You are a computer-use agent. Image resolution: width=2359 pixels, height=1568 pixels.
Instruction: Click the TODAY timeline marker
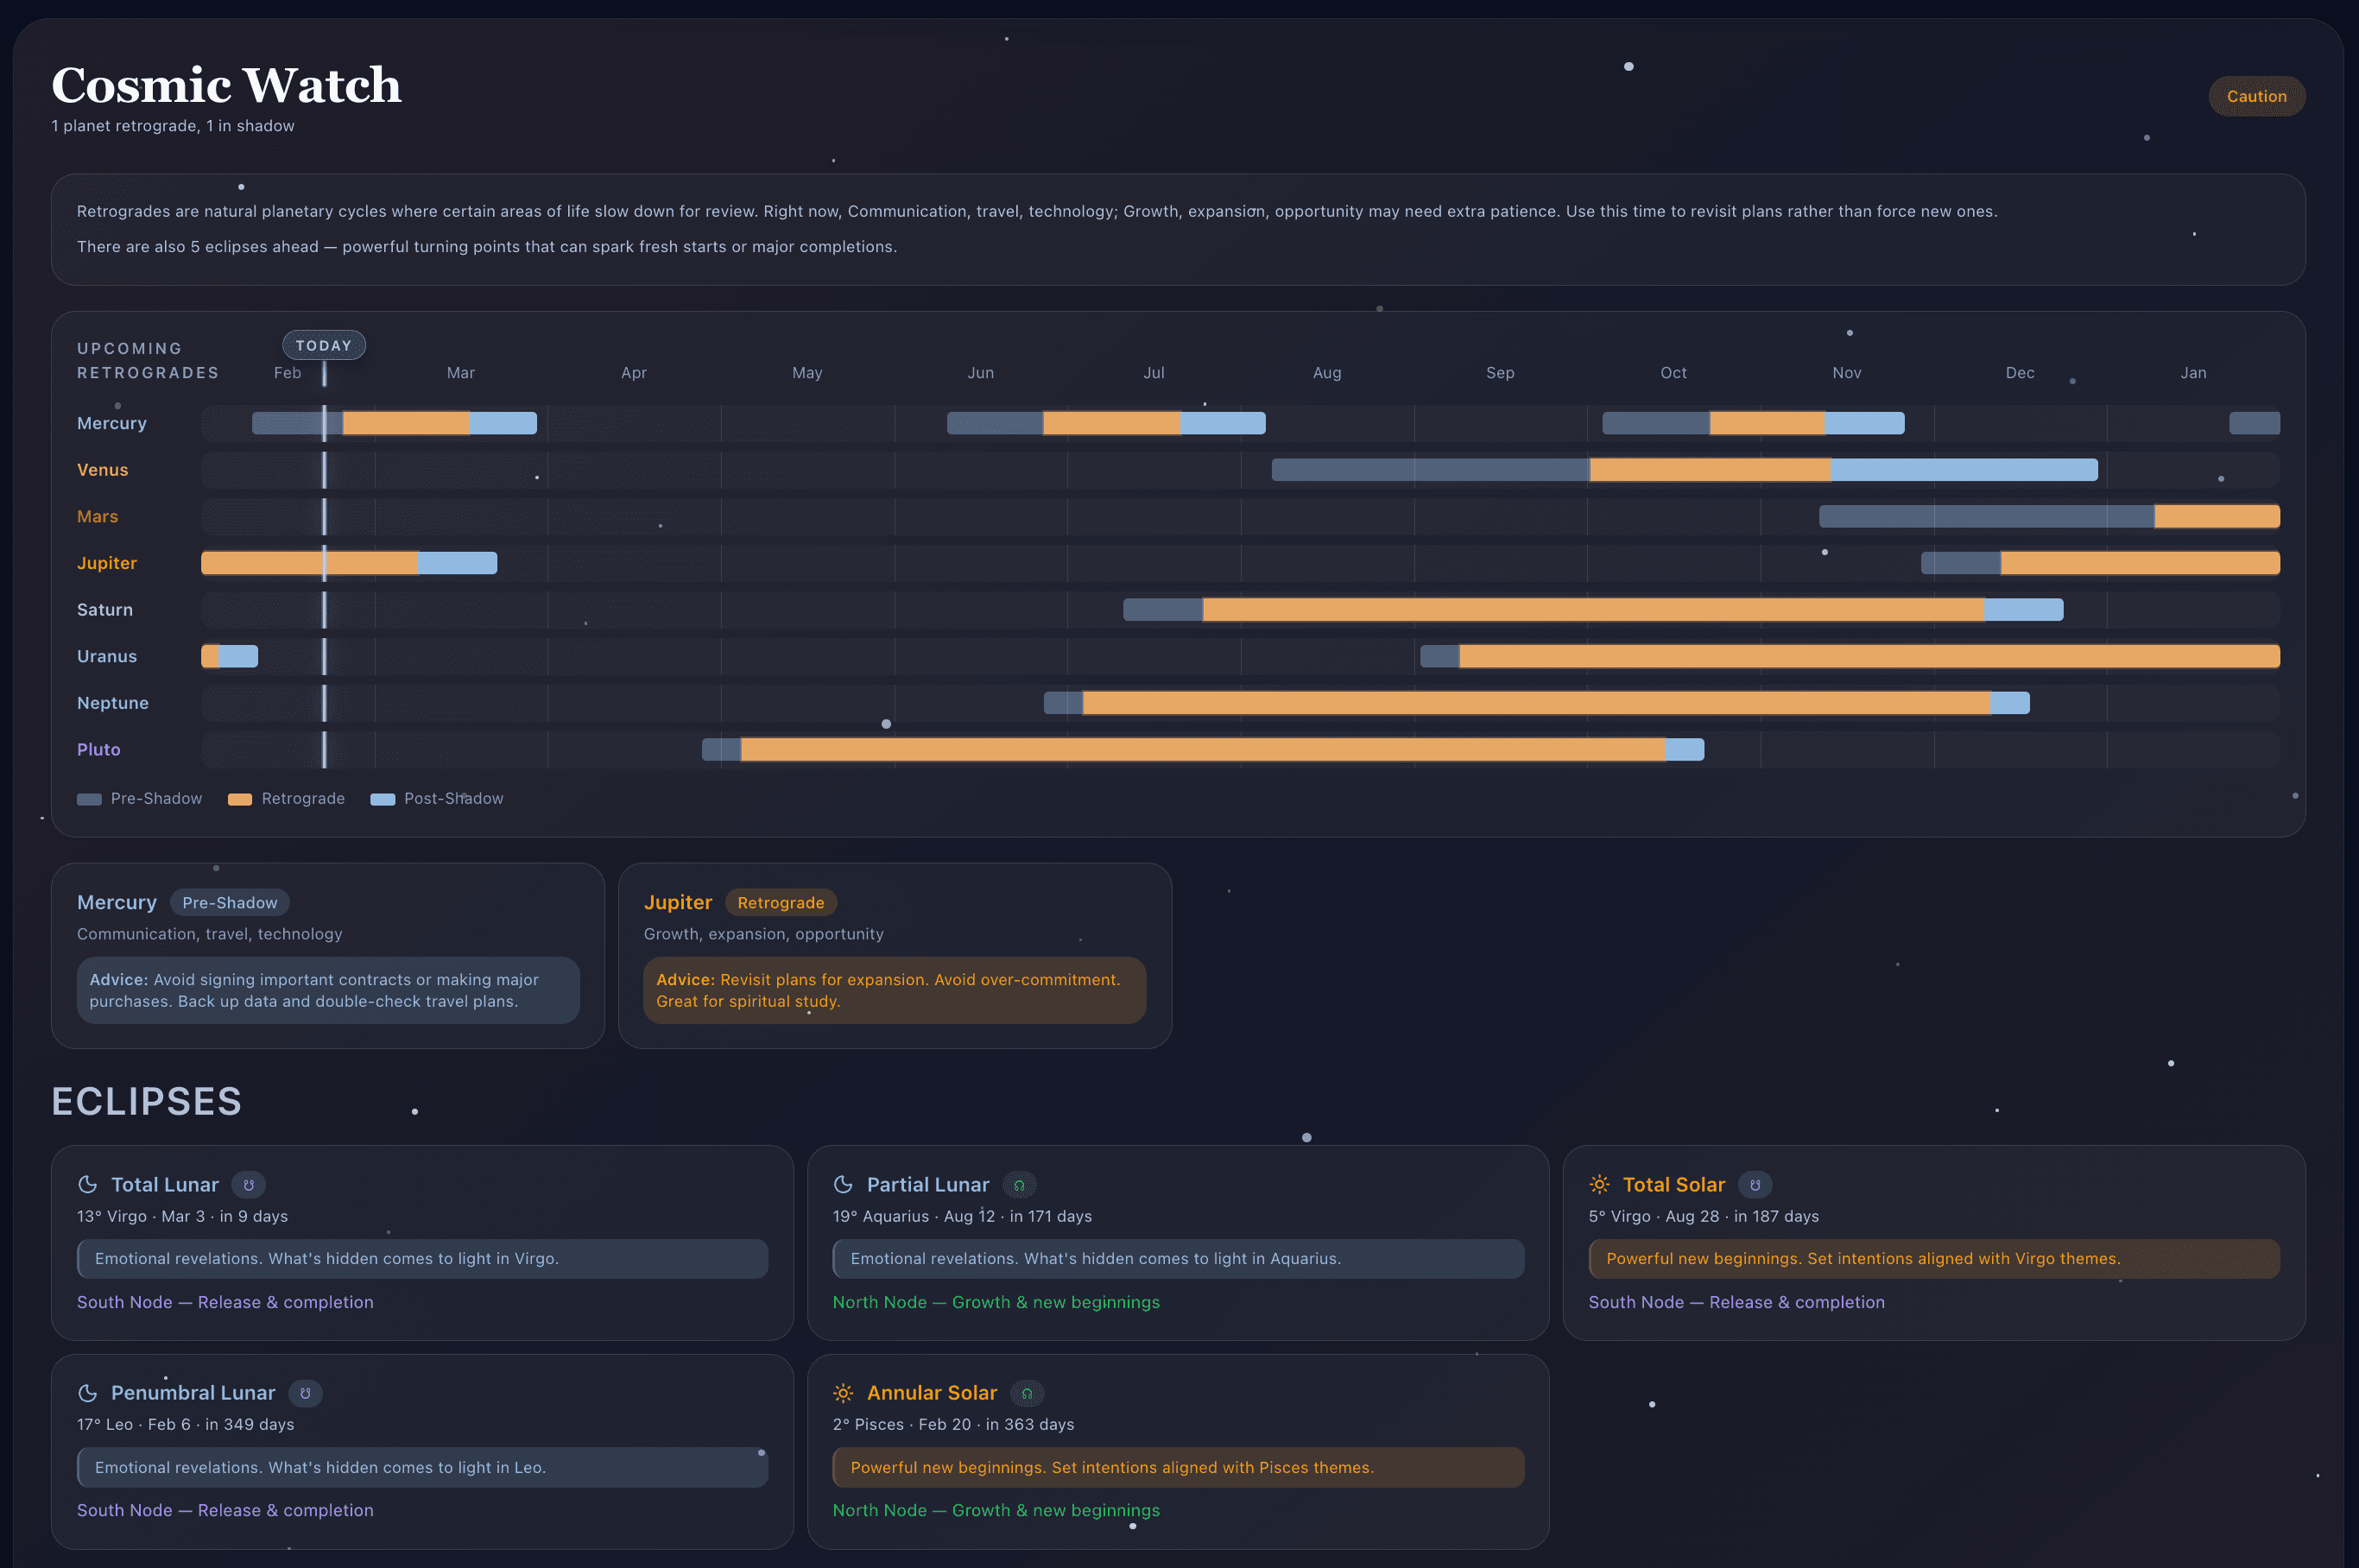tap(324, 345)
